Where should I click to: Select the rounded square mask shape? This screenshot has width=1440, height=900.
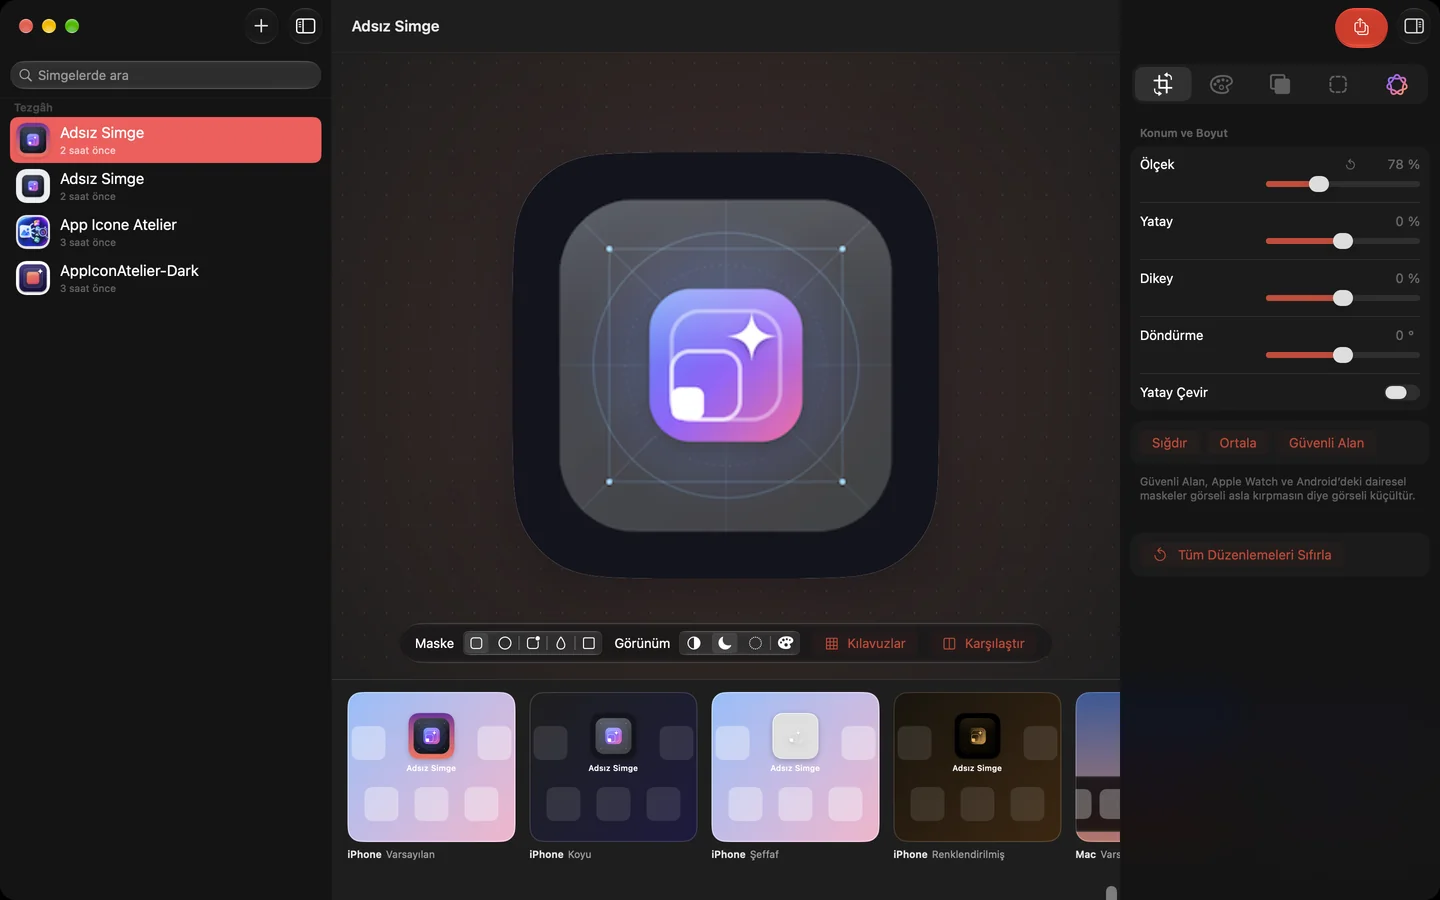tap(477, 643)
